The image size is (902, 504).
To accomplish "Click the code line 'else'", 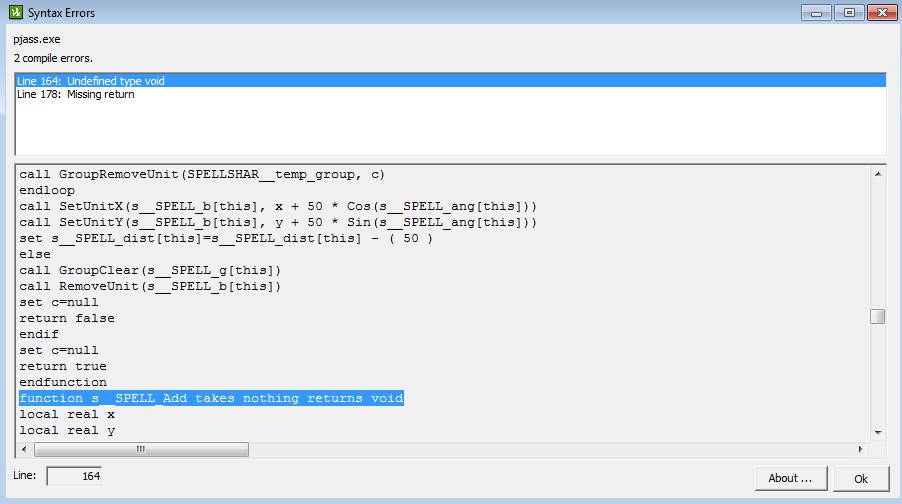I will (x=35, y=254).
